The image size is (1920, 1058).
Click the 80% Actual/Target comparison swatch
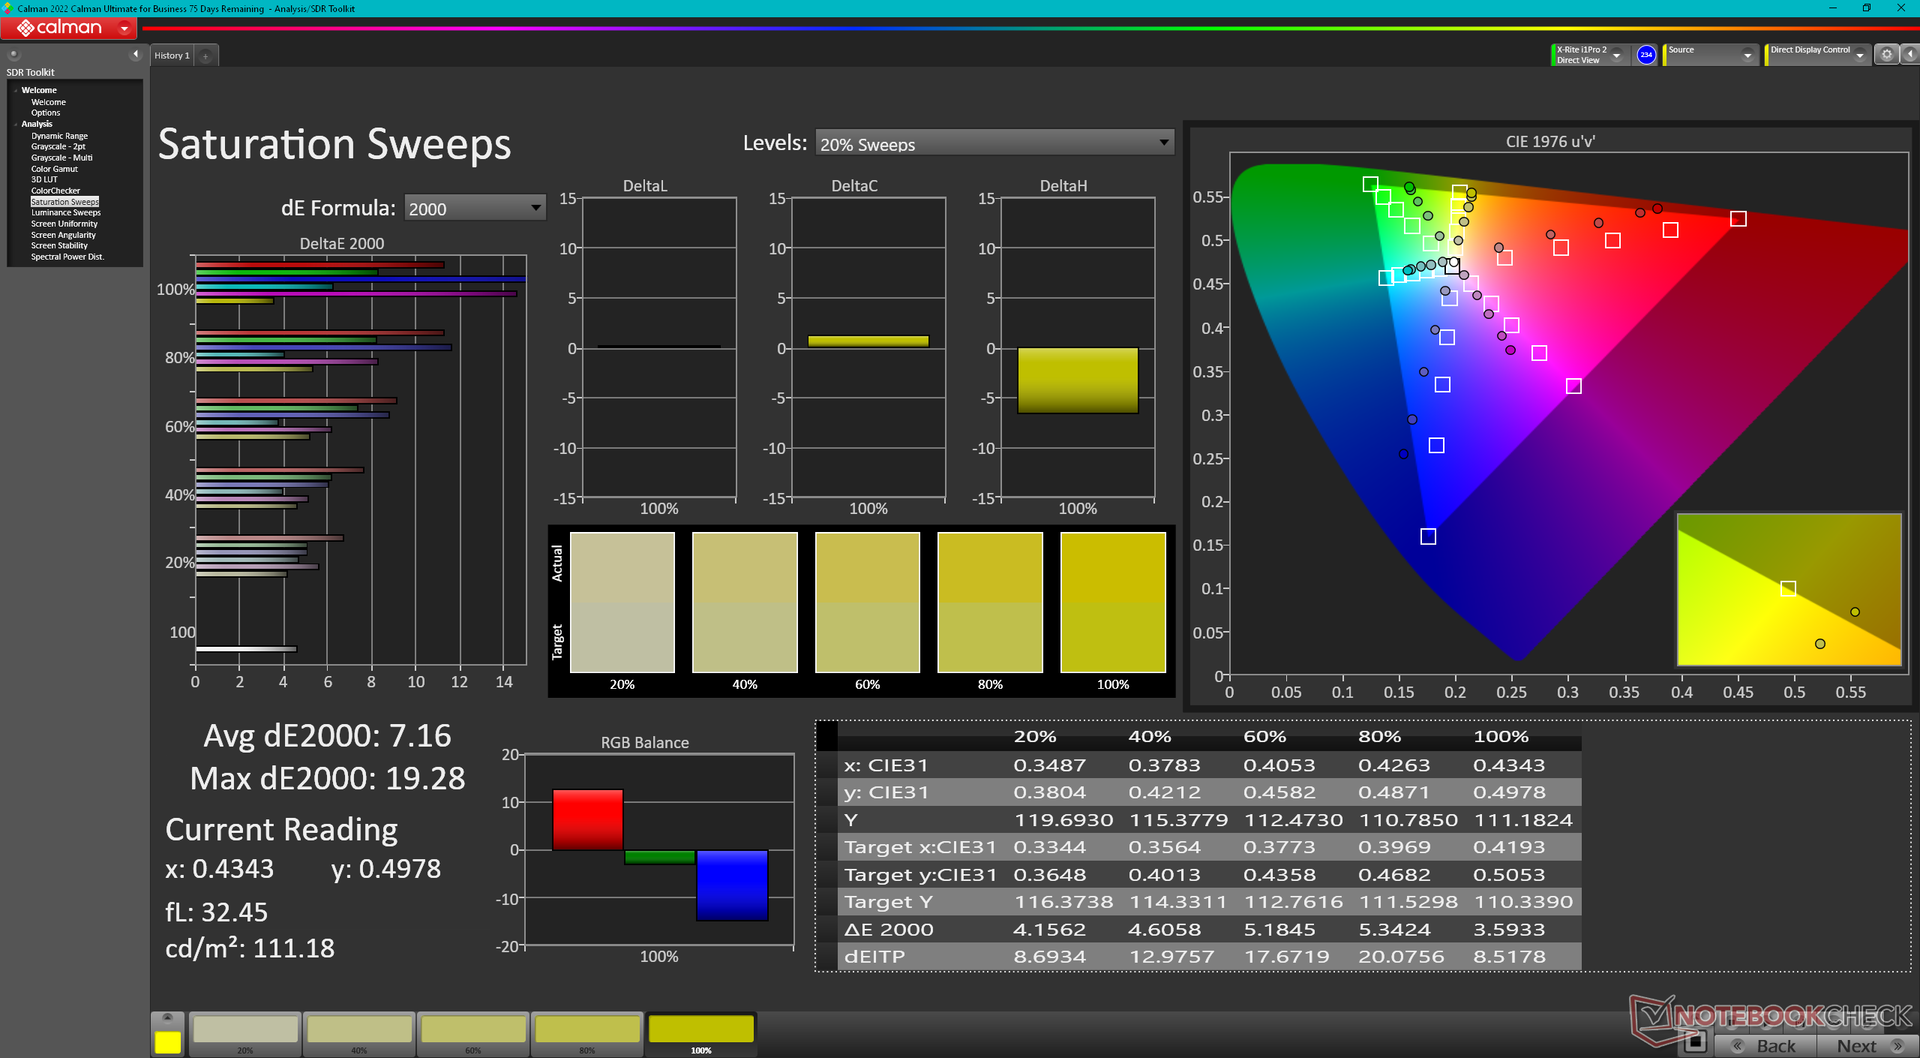pos(990,602)
